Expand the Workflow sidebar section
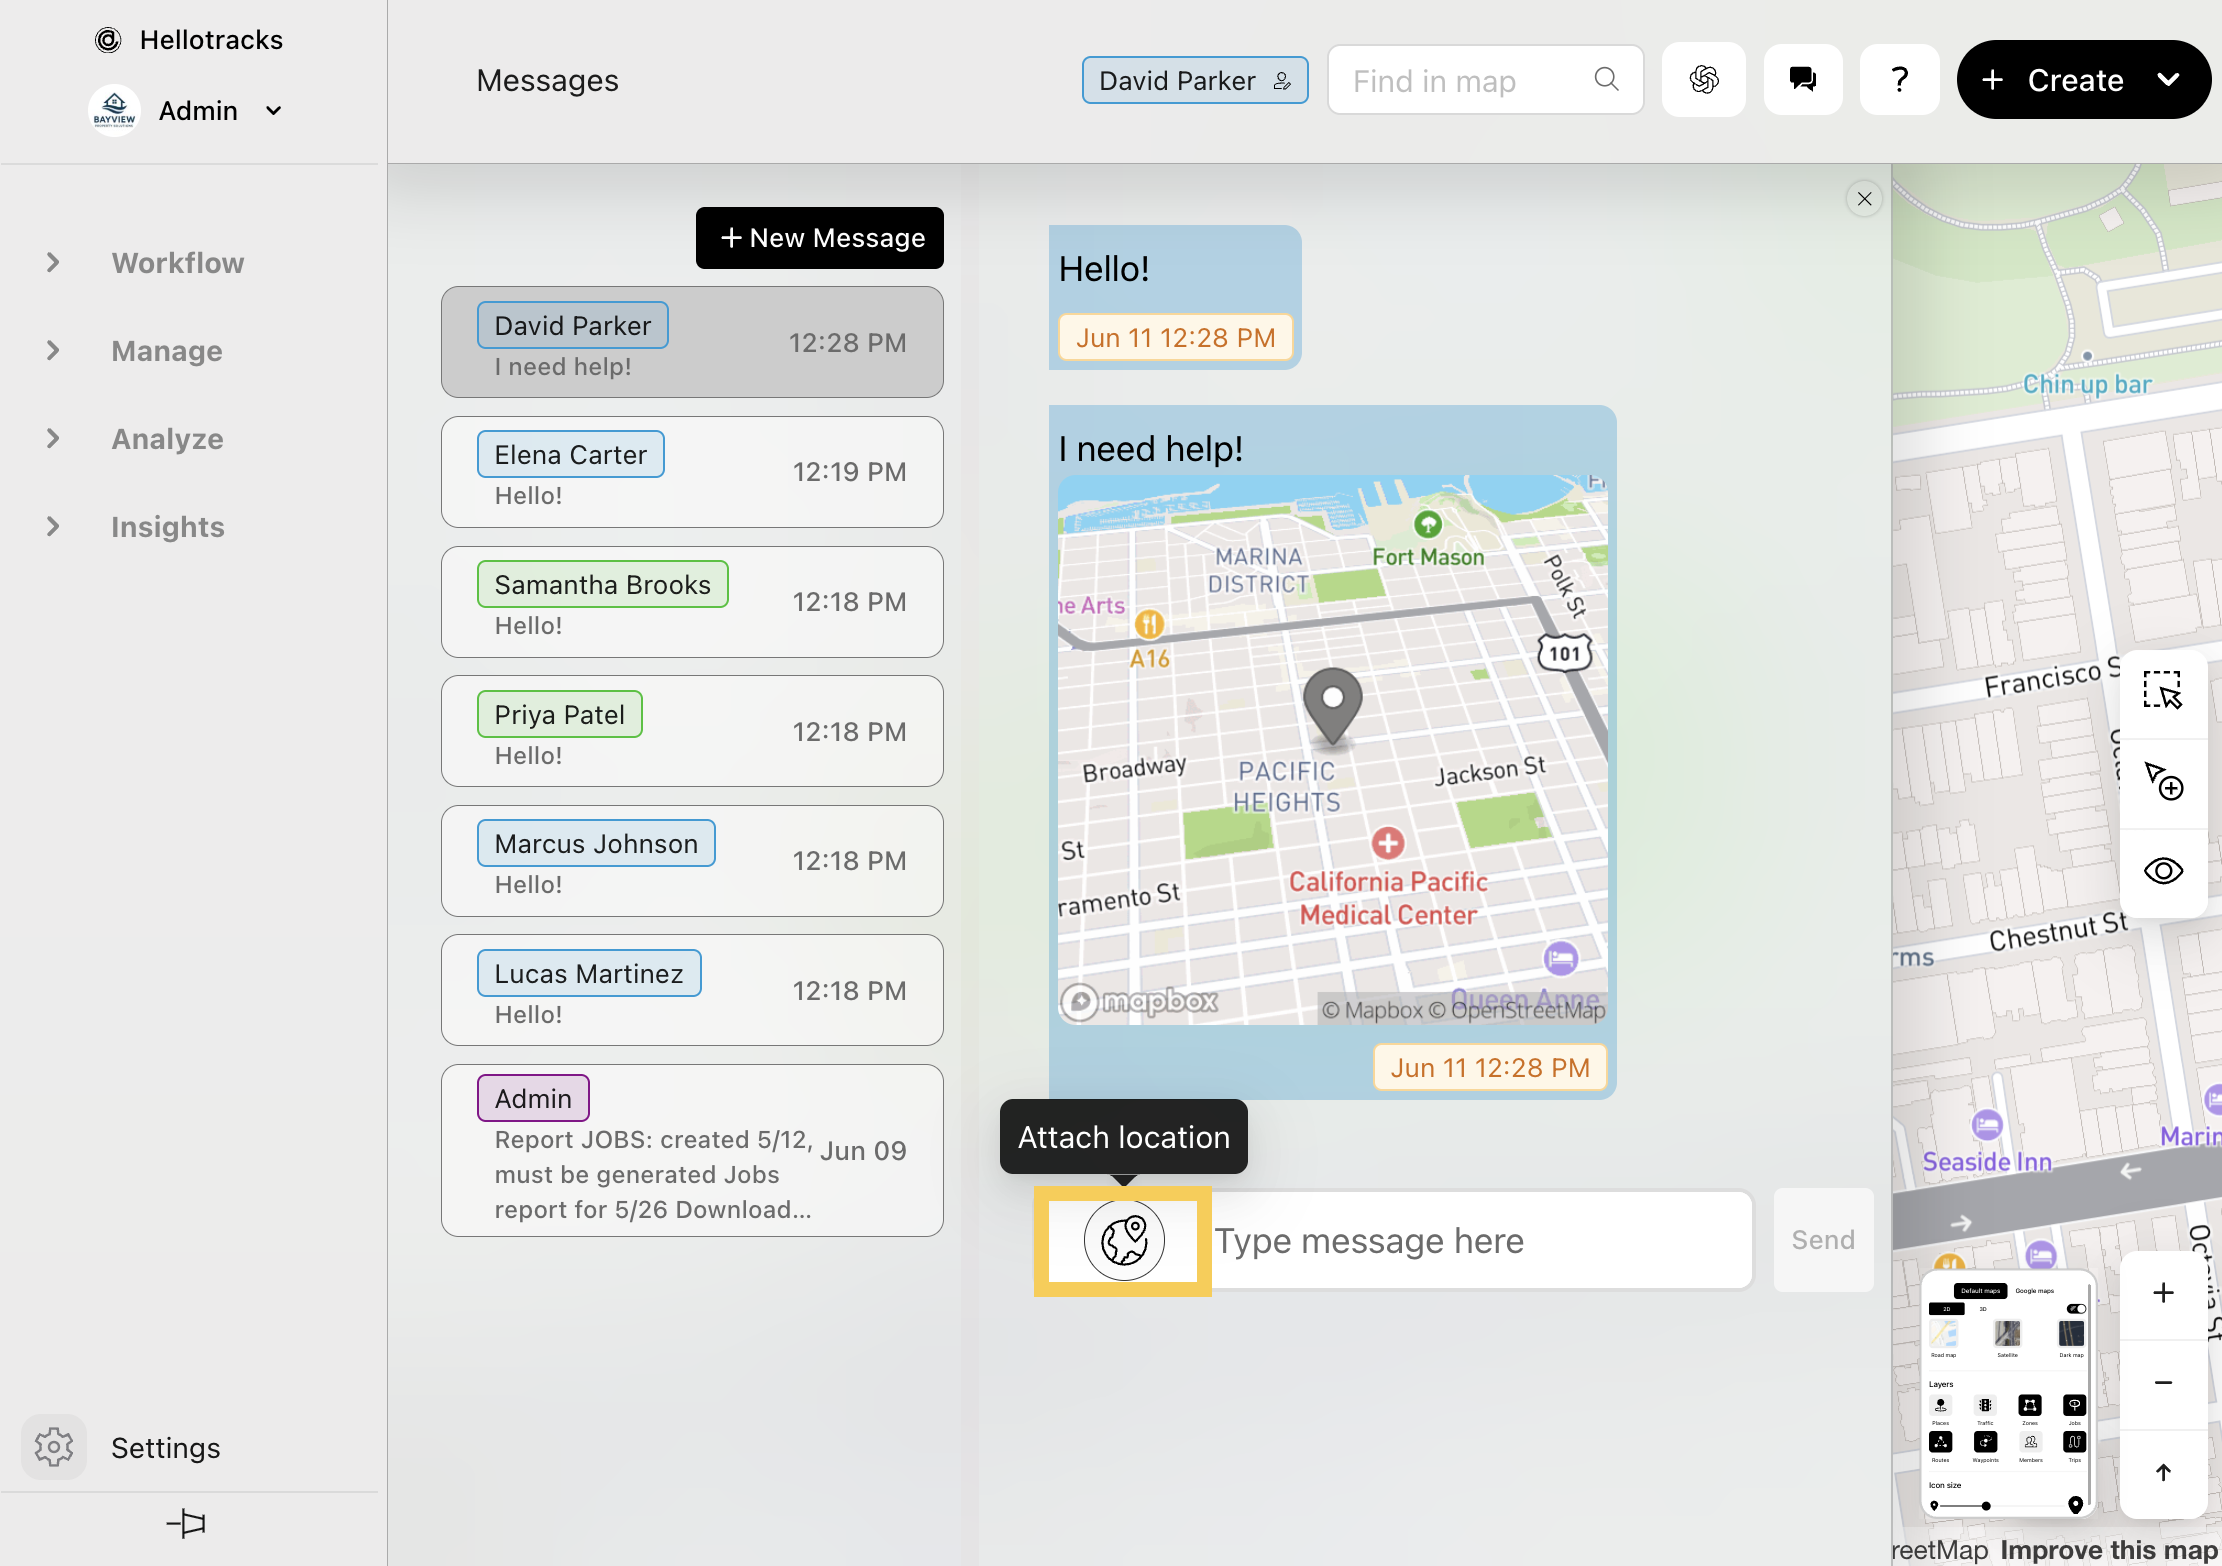The height and width of the screenshot is (1566, 2222). (x=52, y=263)
